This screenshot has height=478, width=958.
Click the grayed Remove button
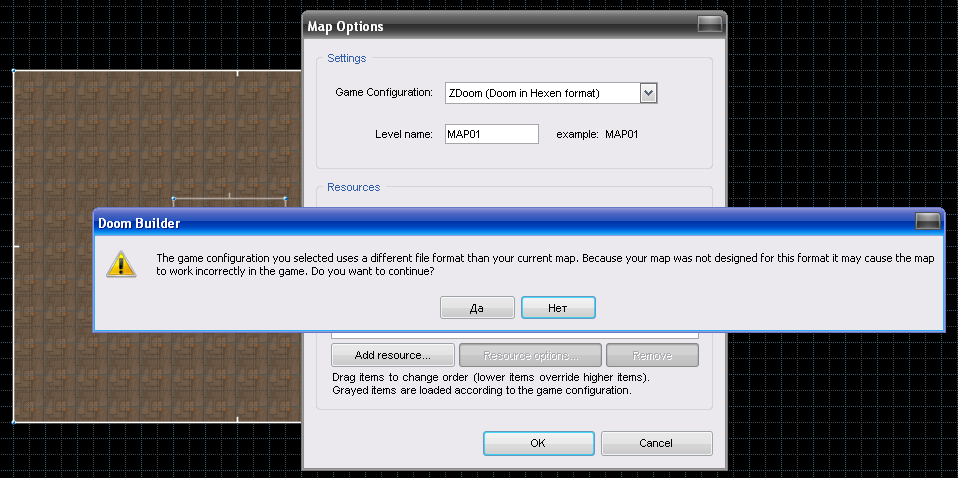(x=653, y=355)
